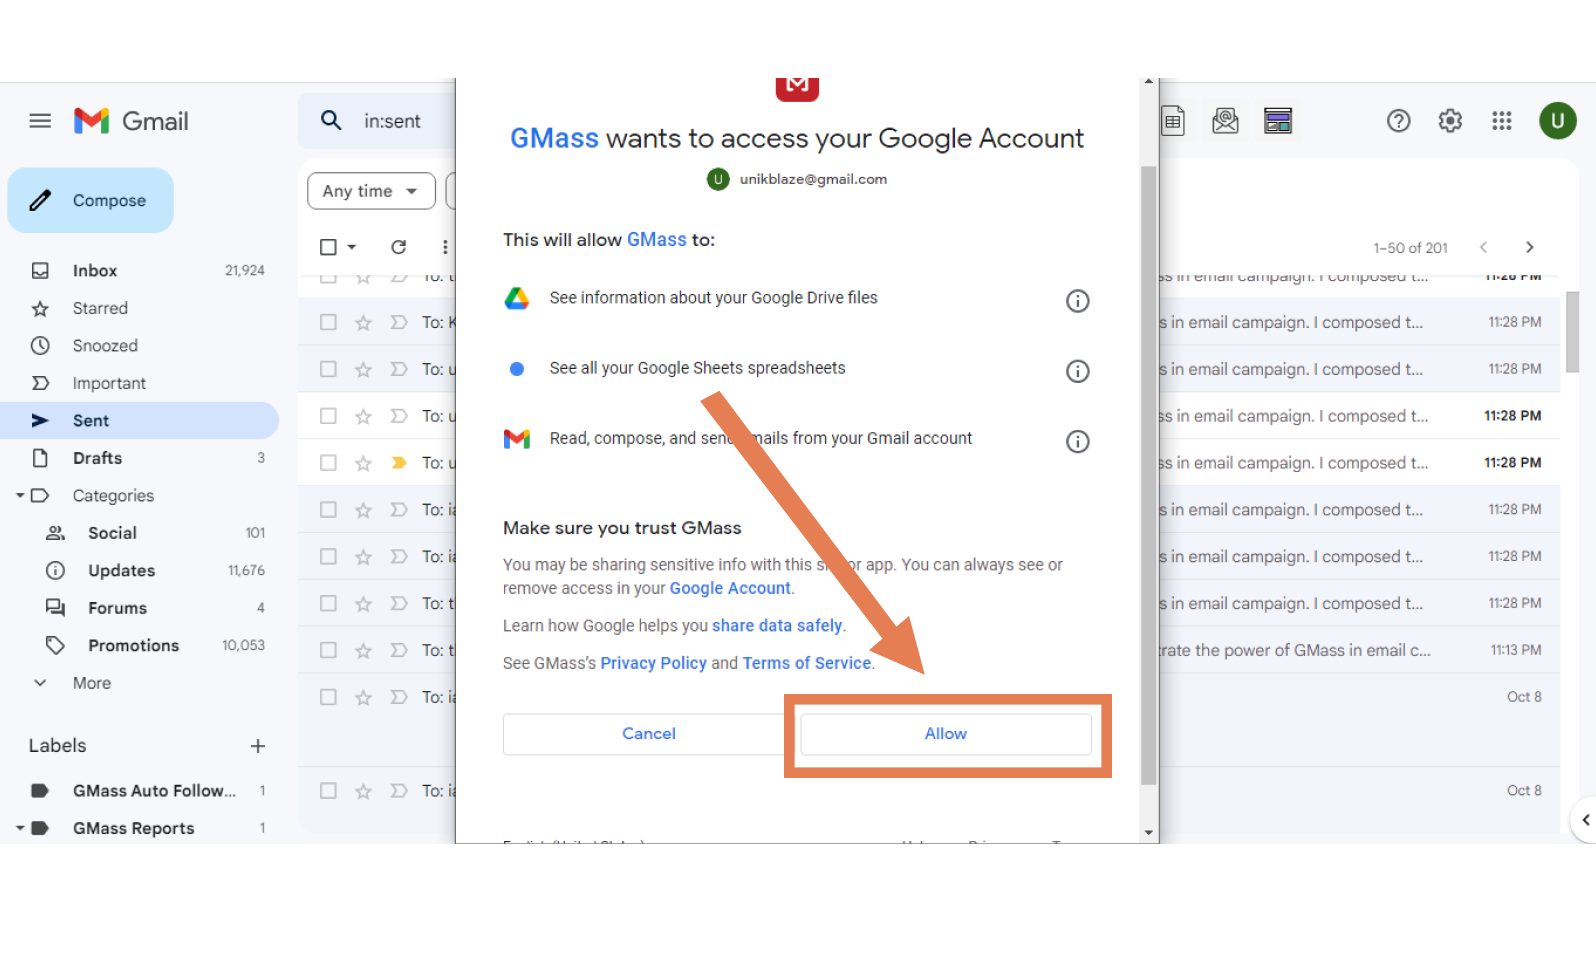Expand the More sidebar items
1596x980 pixels.
(92, 683)
